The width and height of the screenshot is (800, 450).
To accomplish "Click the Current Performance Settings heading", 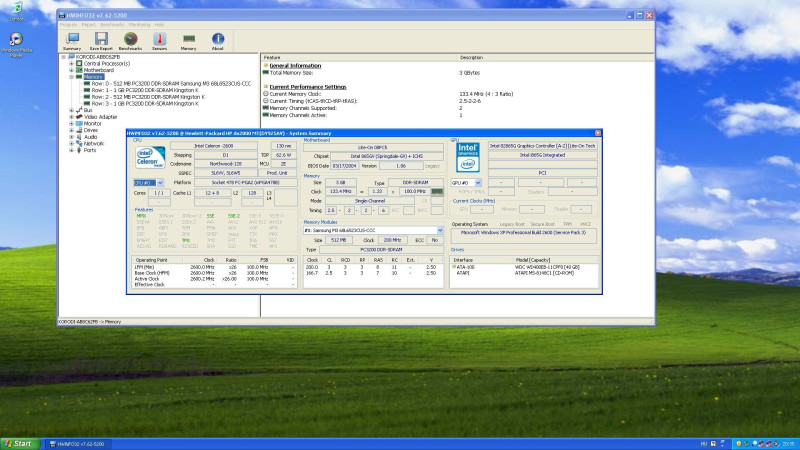I will pyautogui.click(x=308, y=87).
